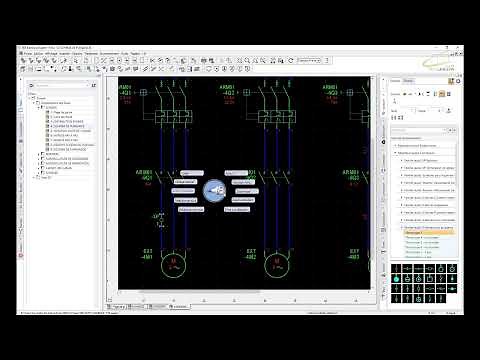Select the orange highlighted row in right panel list

[x=429, y=233]
